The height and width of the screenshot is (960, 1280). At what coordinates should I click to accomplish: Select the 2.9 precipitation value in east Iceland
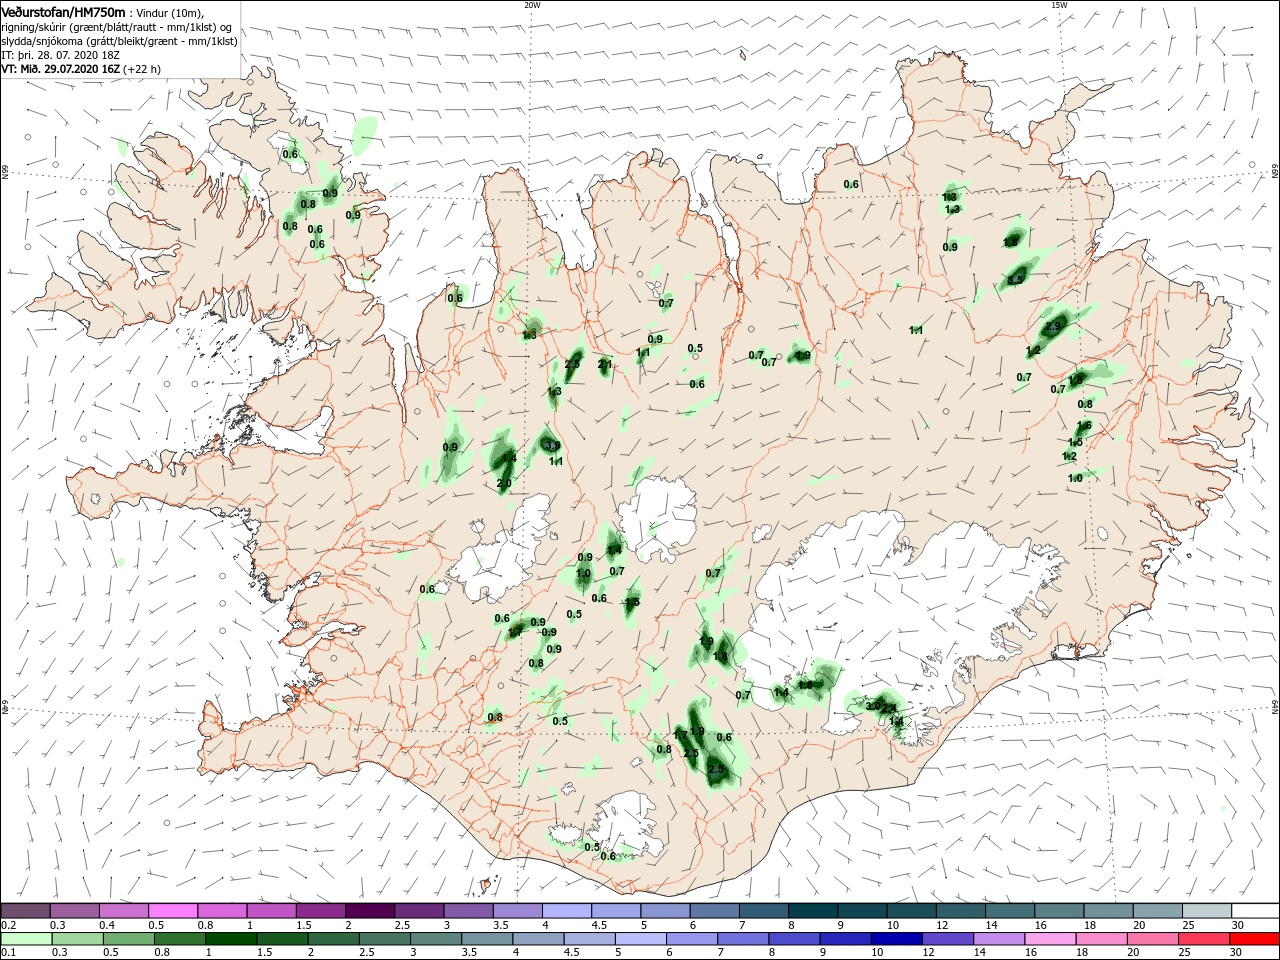[1053, 327]
